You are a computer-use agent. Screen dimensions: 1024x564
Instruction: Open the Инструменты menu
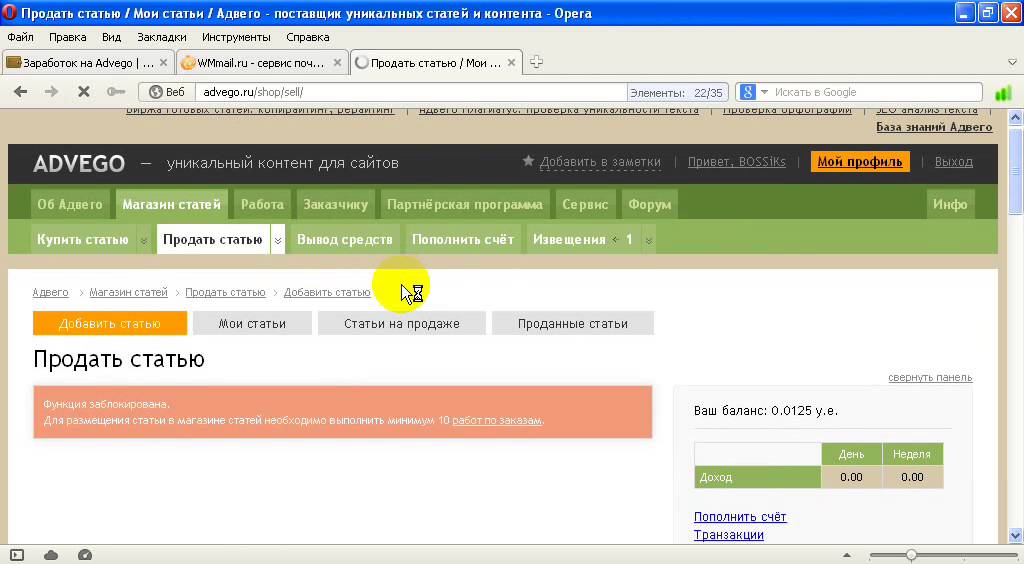pos(236,37)
